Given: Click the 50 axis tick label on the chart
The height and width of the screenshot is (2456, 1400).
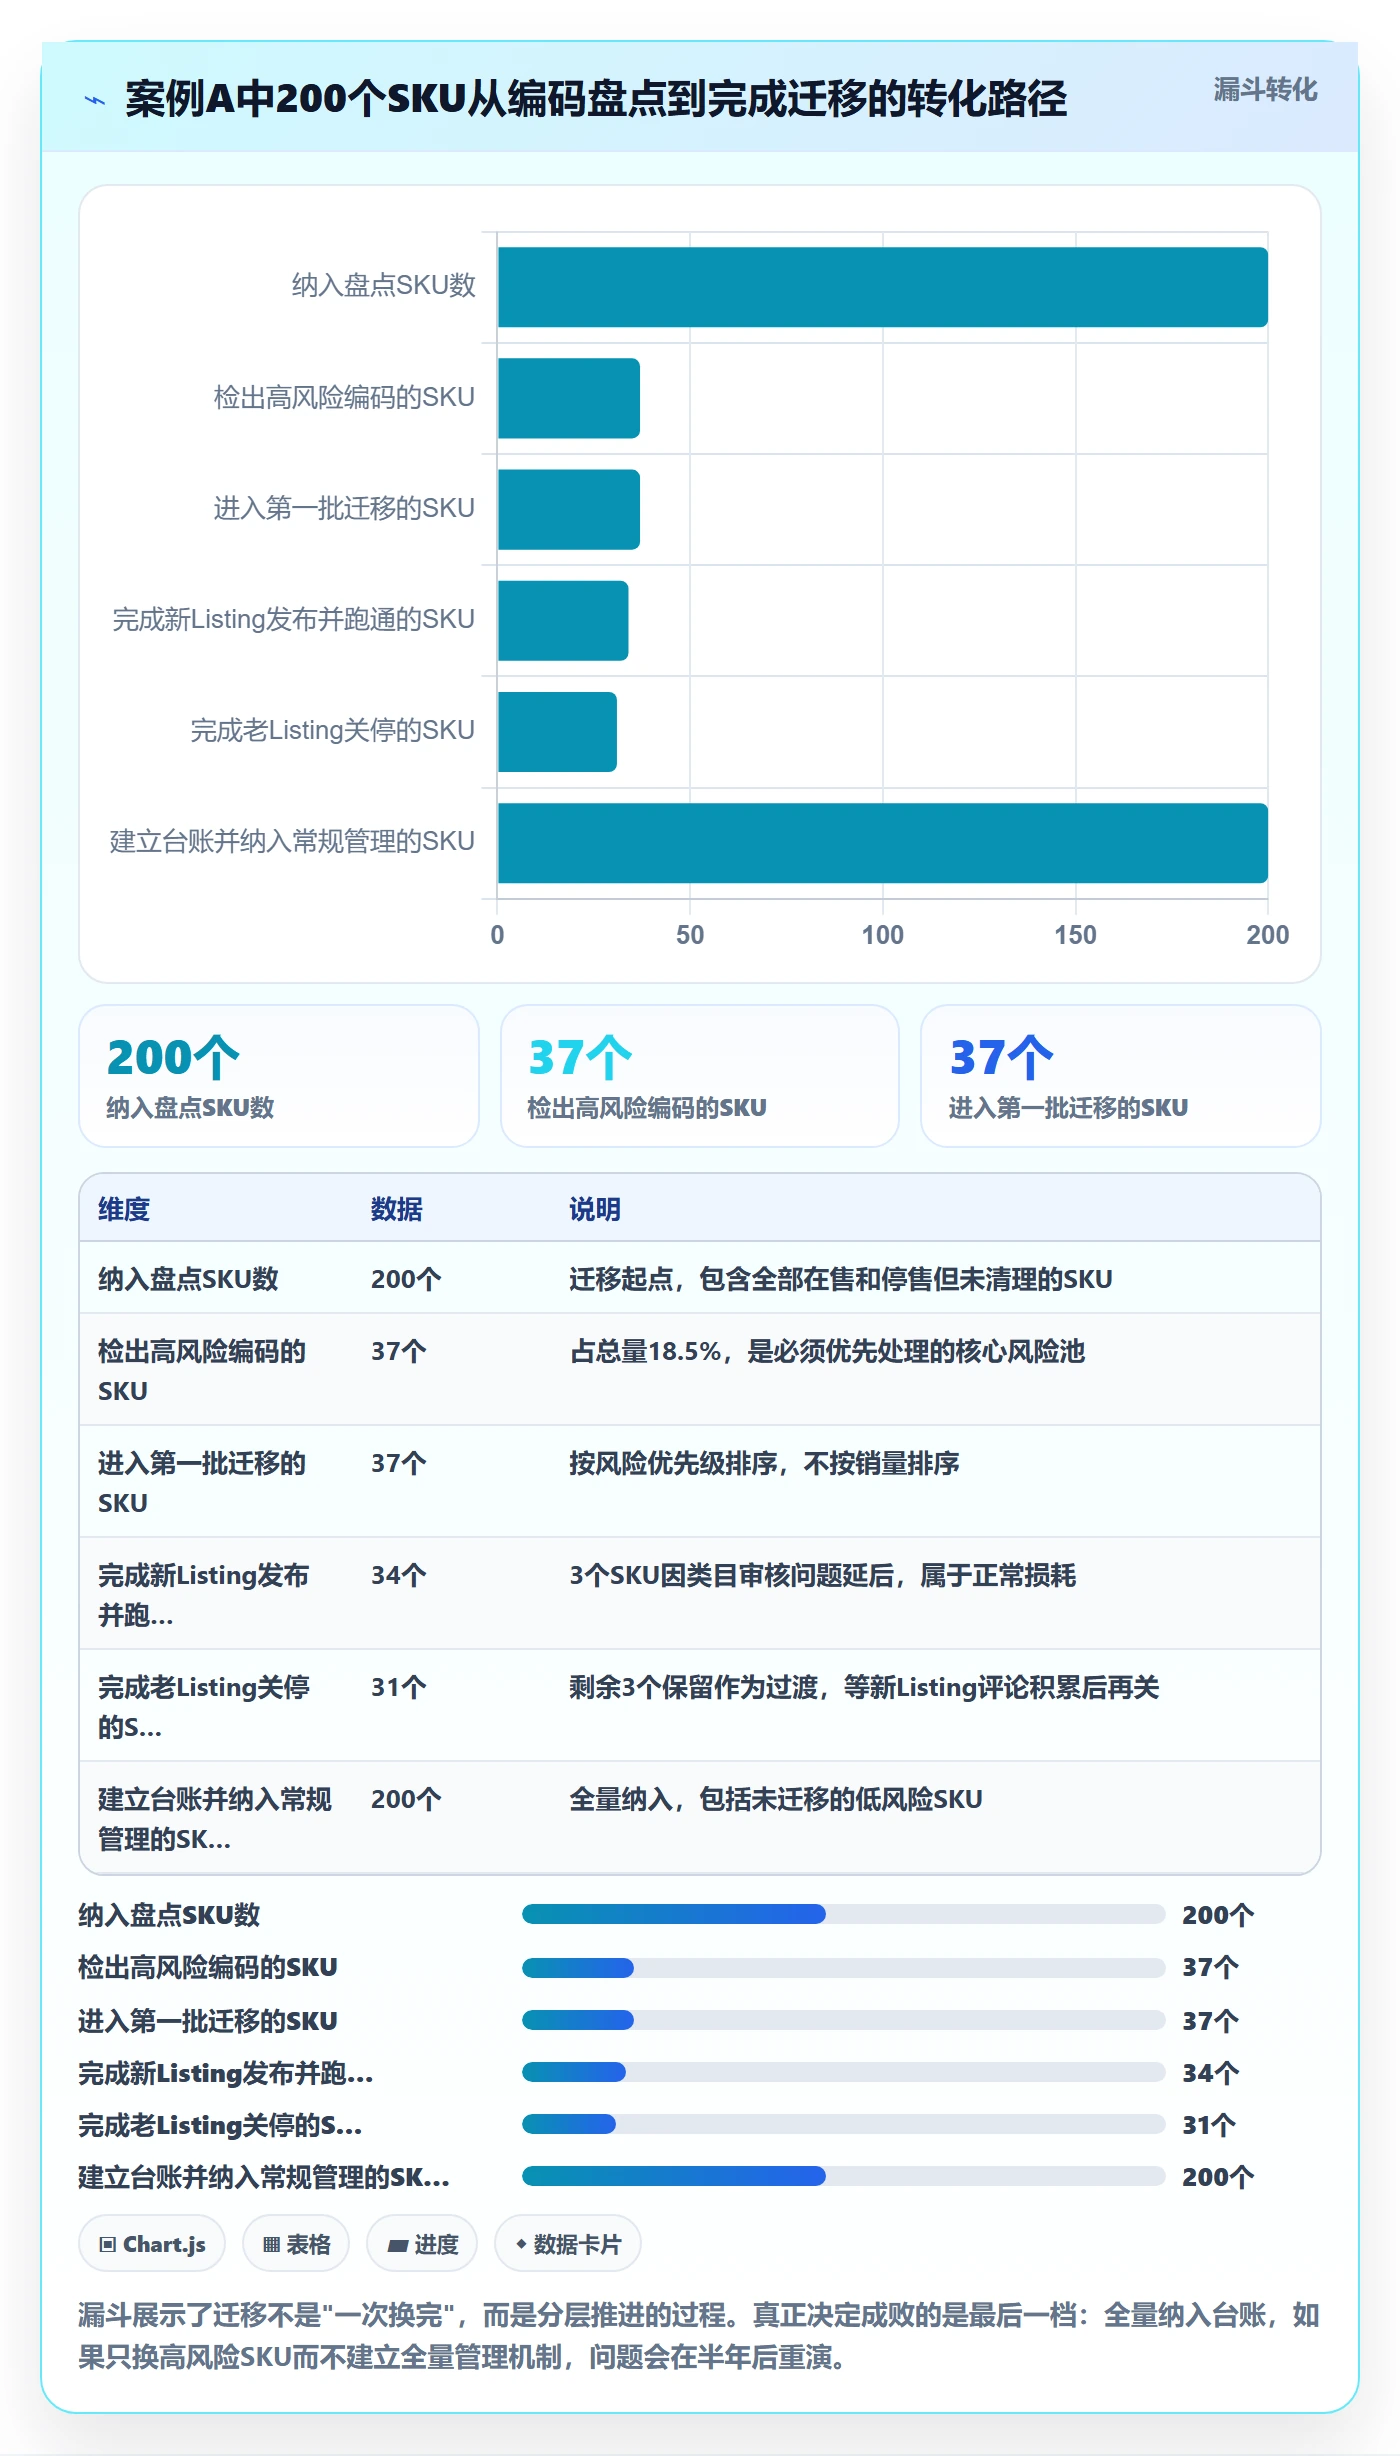Looking at the screenshot, I should (690, 935).
